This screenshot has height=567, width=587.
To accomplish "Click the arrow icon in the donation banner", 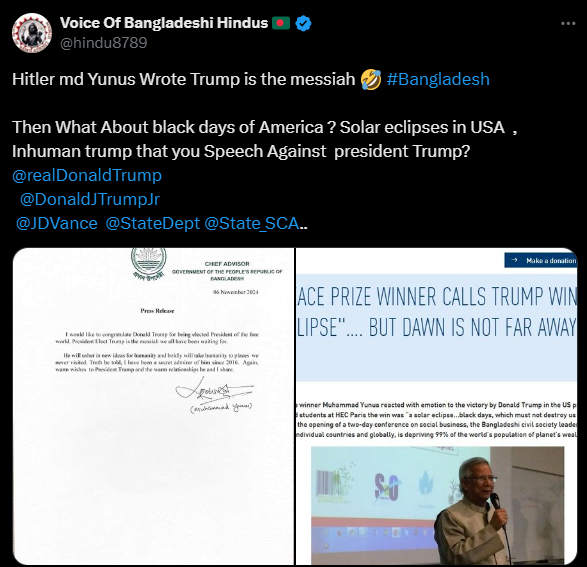I will tap(514, 260).
